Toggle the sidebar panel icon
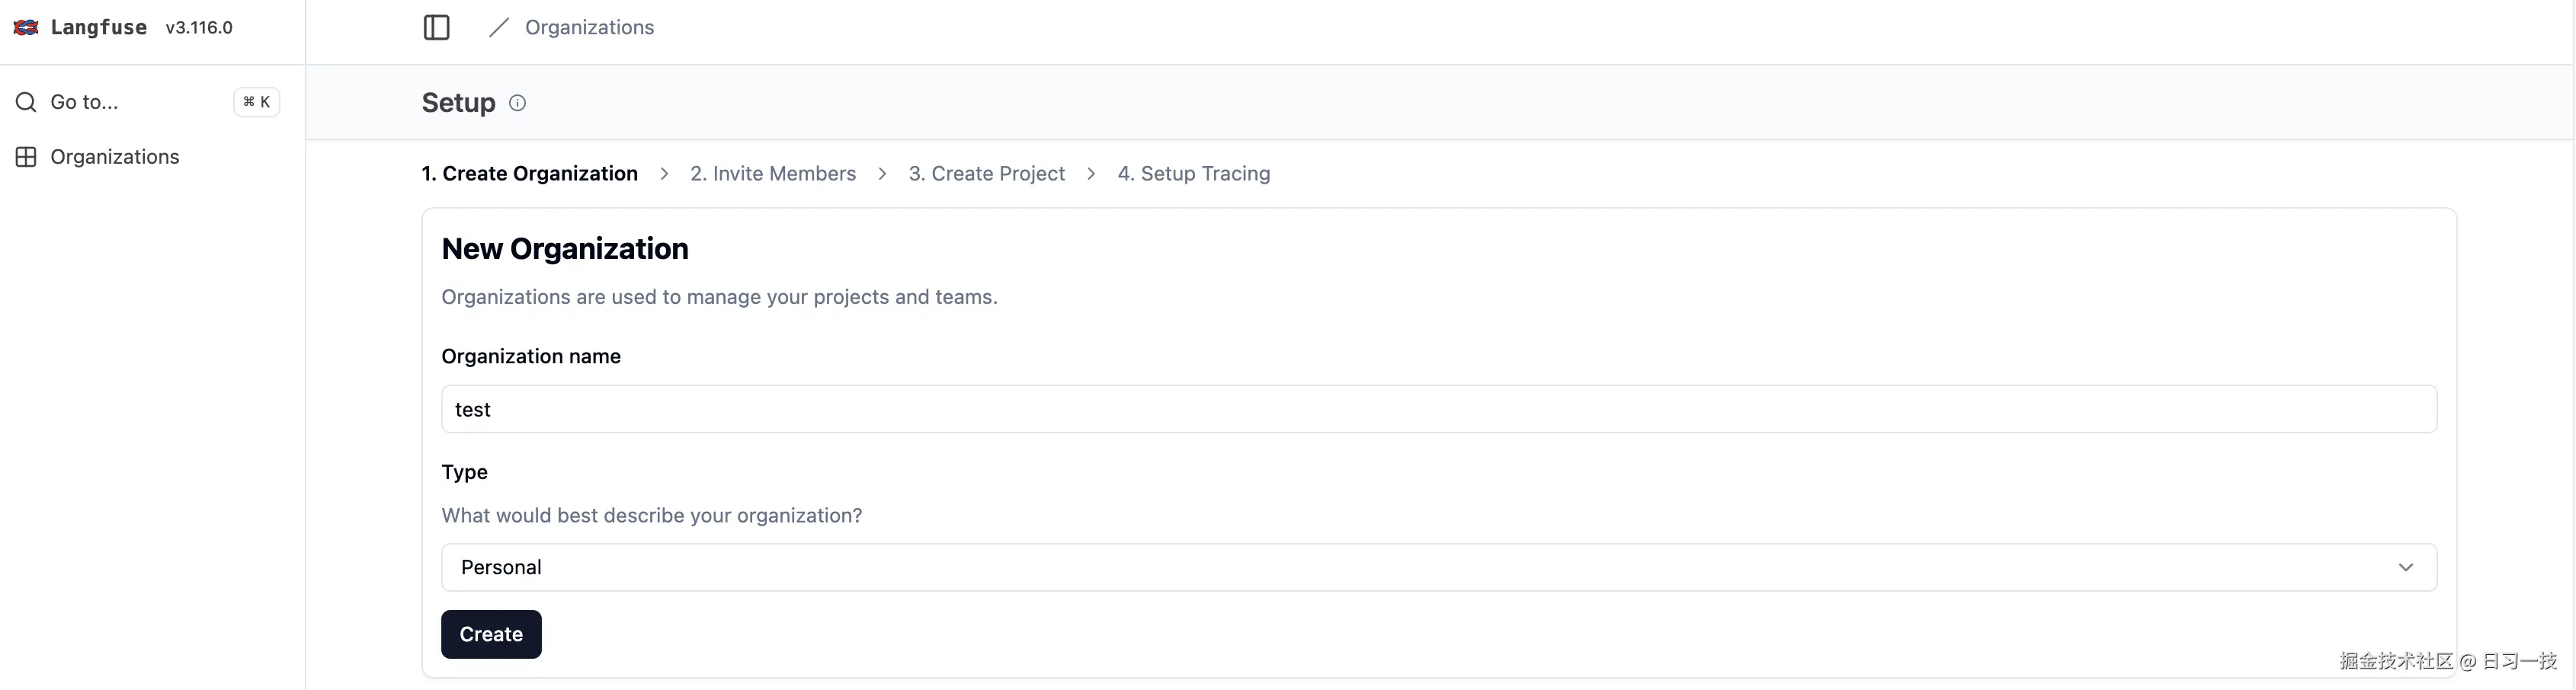The image size is (2576, 690). (436, 27)
